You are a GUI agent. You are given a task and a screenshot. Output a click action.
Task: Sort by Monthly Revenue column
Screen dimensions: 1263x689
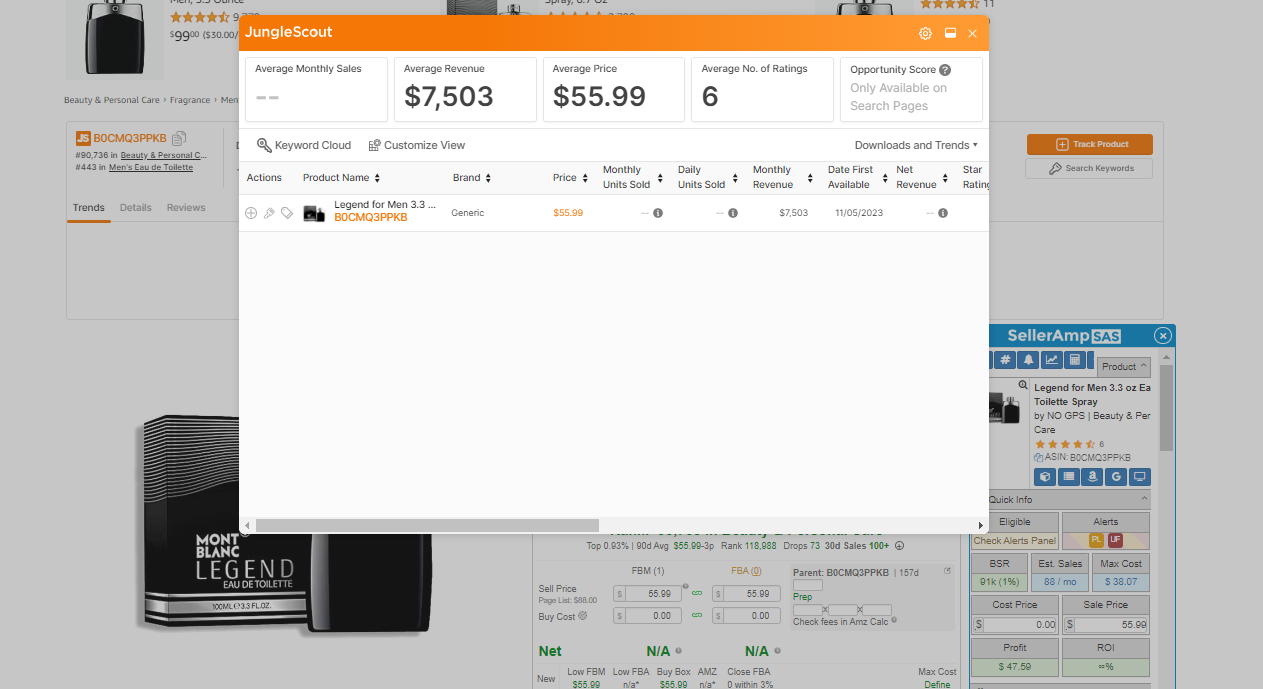coord(810,178)
